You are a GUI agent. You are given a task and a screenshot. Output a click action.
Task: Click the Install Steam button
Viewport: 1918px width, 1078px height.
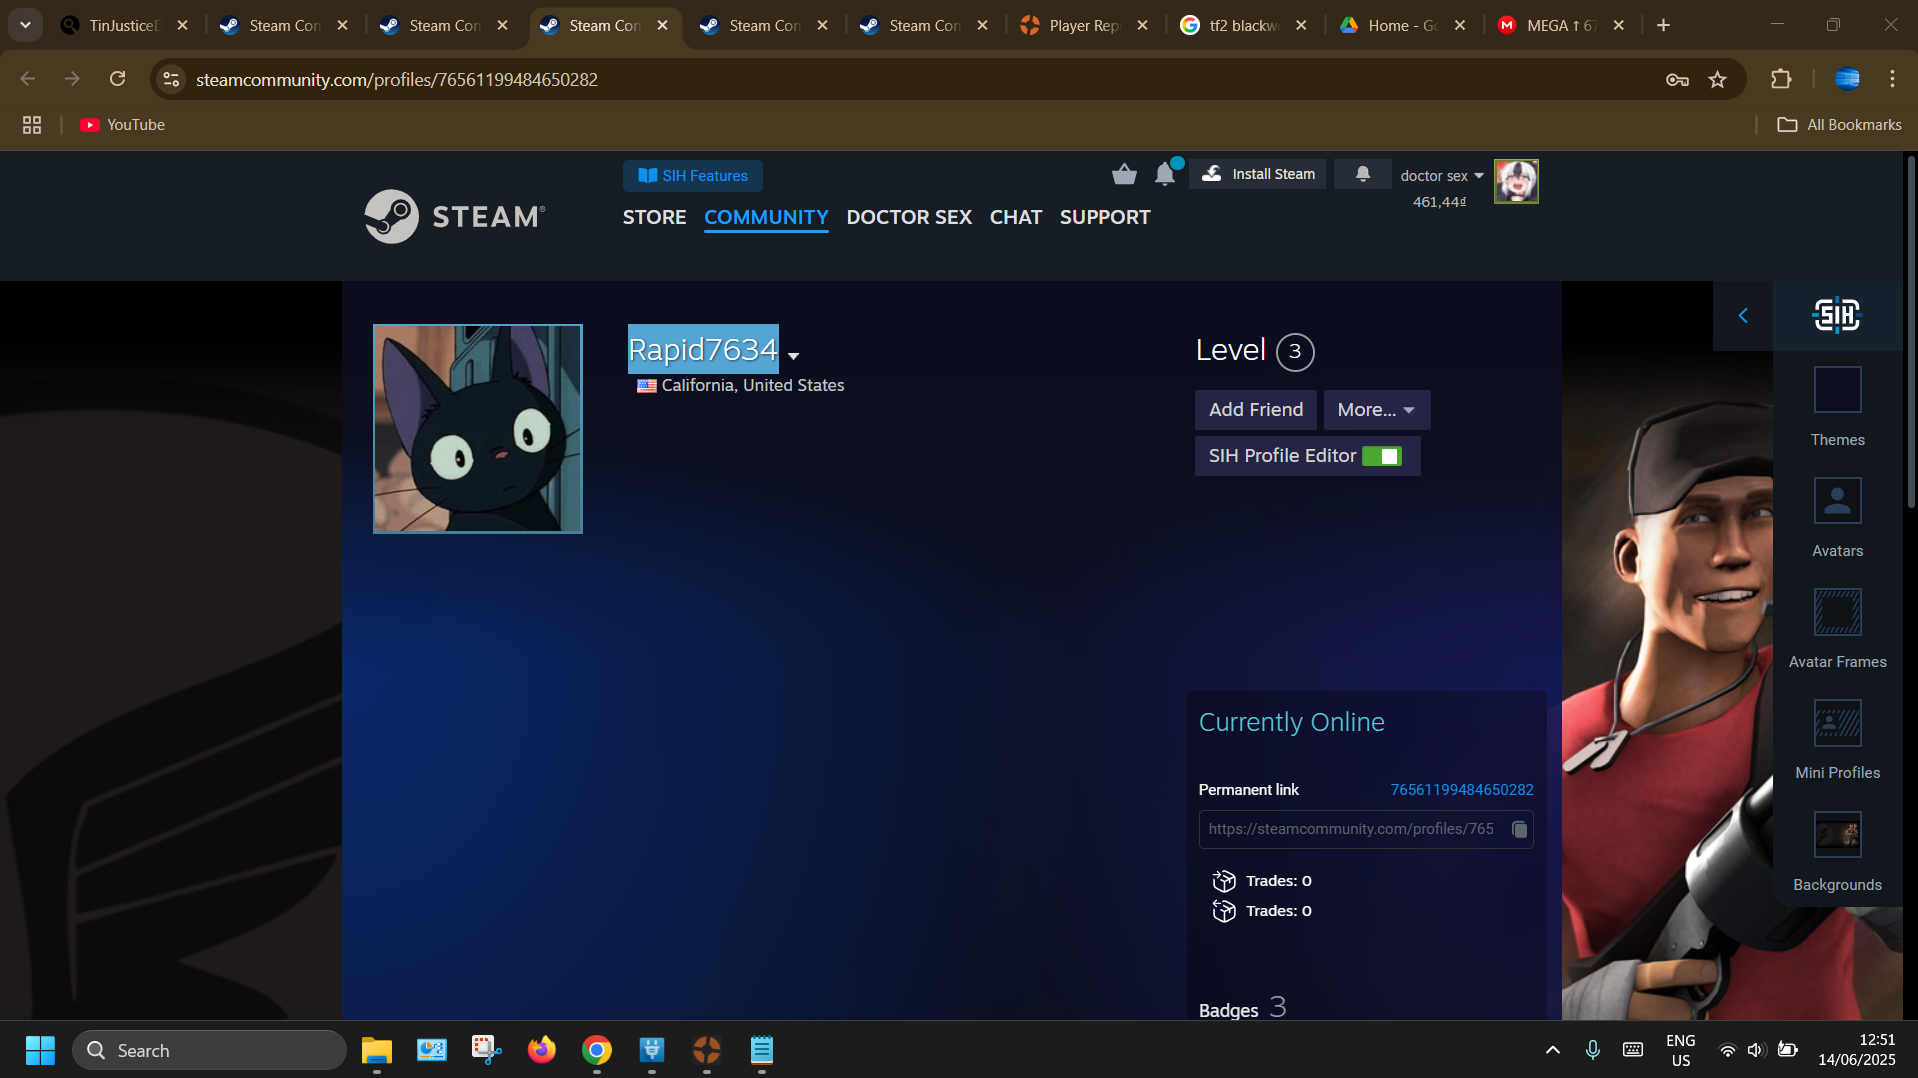[1258, 174]
